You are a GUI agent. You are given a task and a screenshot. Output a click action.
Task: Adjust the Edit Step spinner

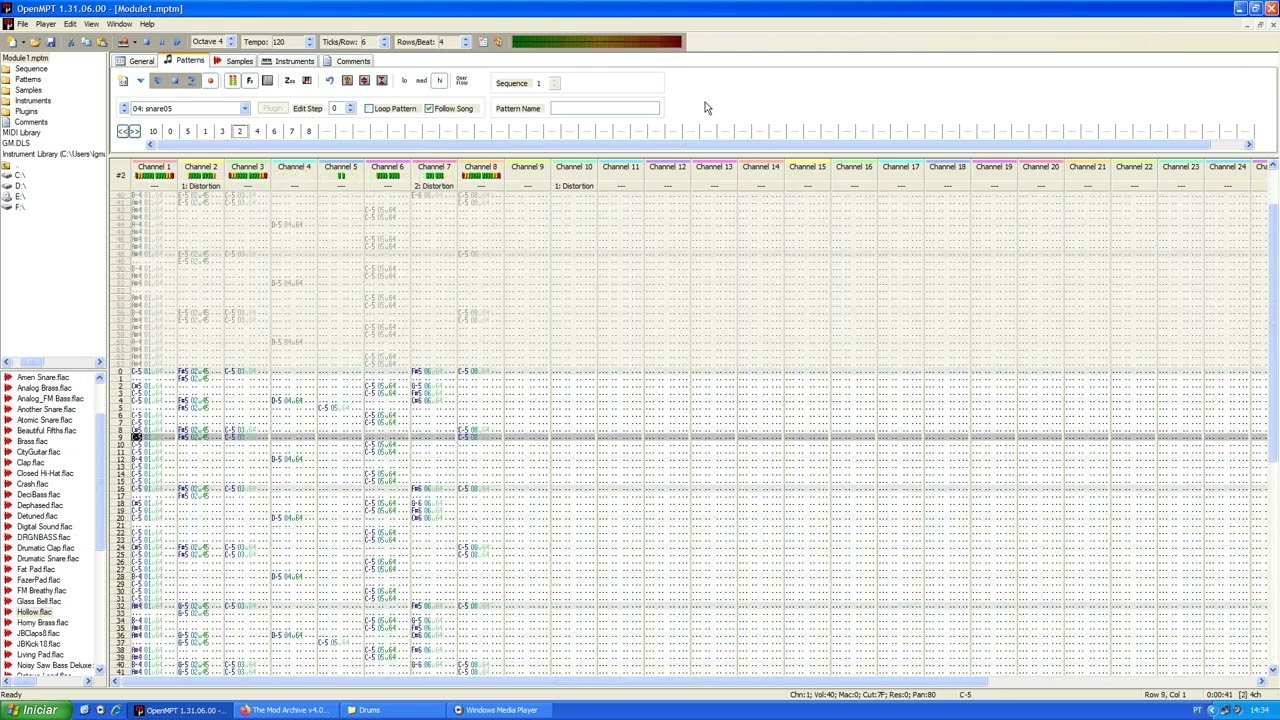(x=350, y=108)
